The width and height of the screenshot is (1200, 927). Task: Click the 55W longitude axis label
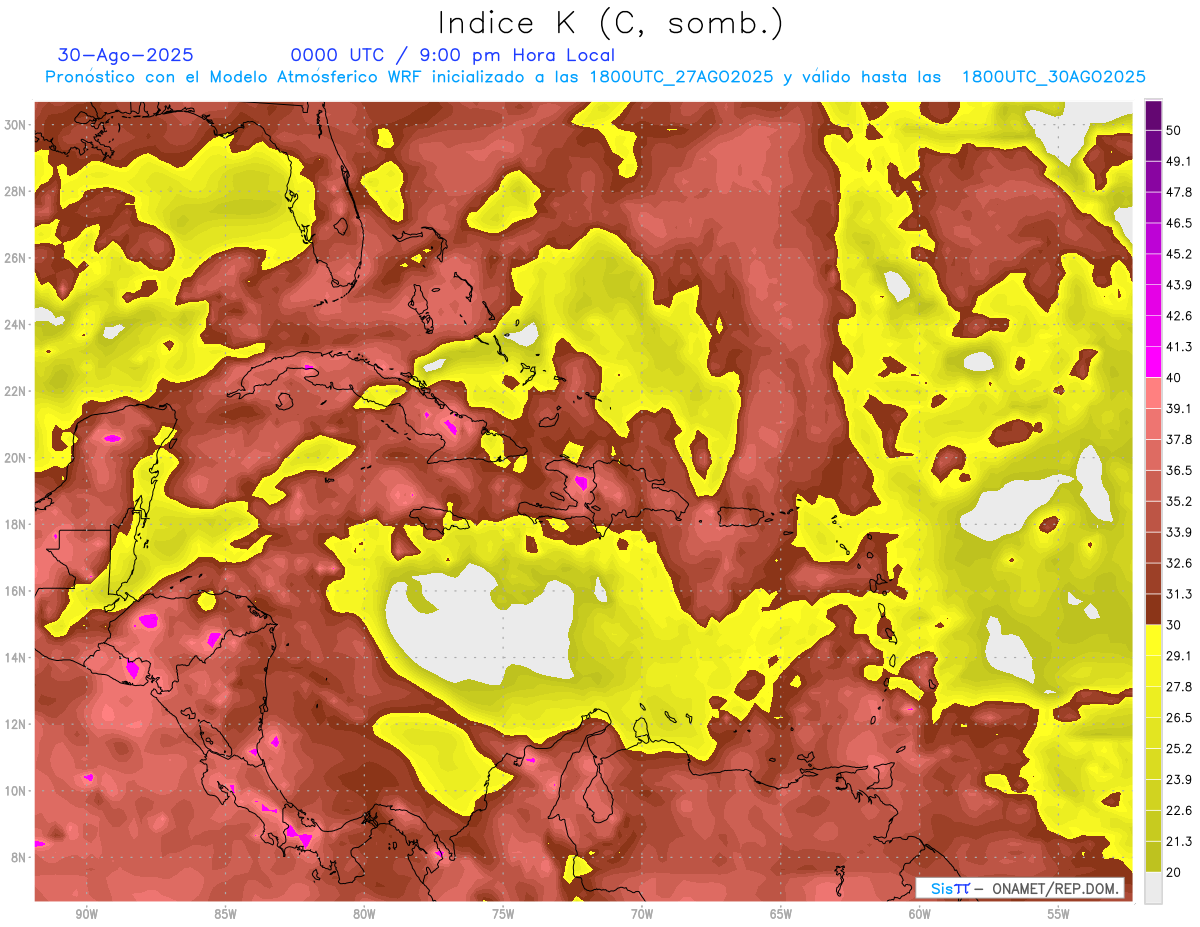(1059, 914)
